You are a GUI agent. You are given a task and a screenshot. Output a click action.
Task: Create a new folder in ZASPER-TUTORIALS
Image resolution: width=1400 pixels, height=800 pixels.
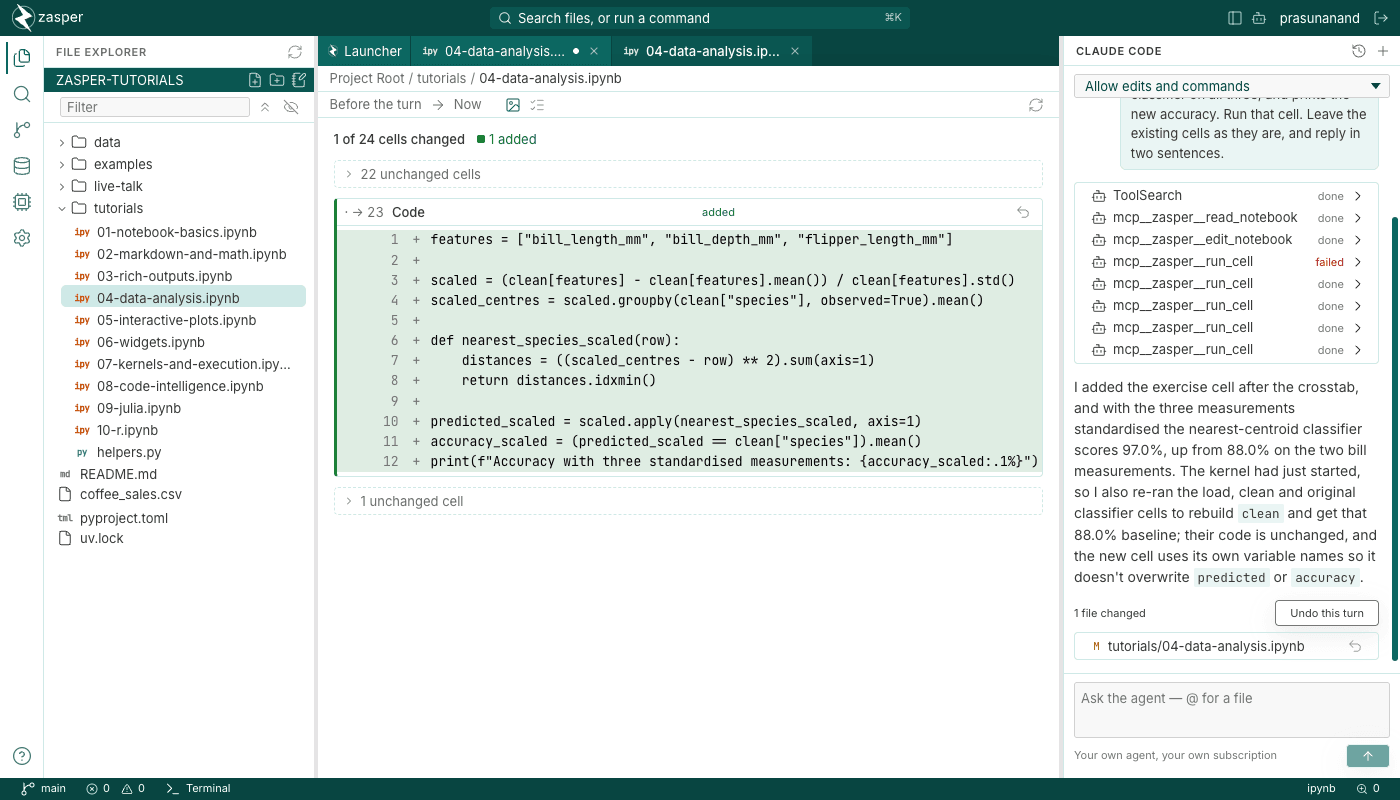pyautogui.click(x=277, y=80)
